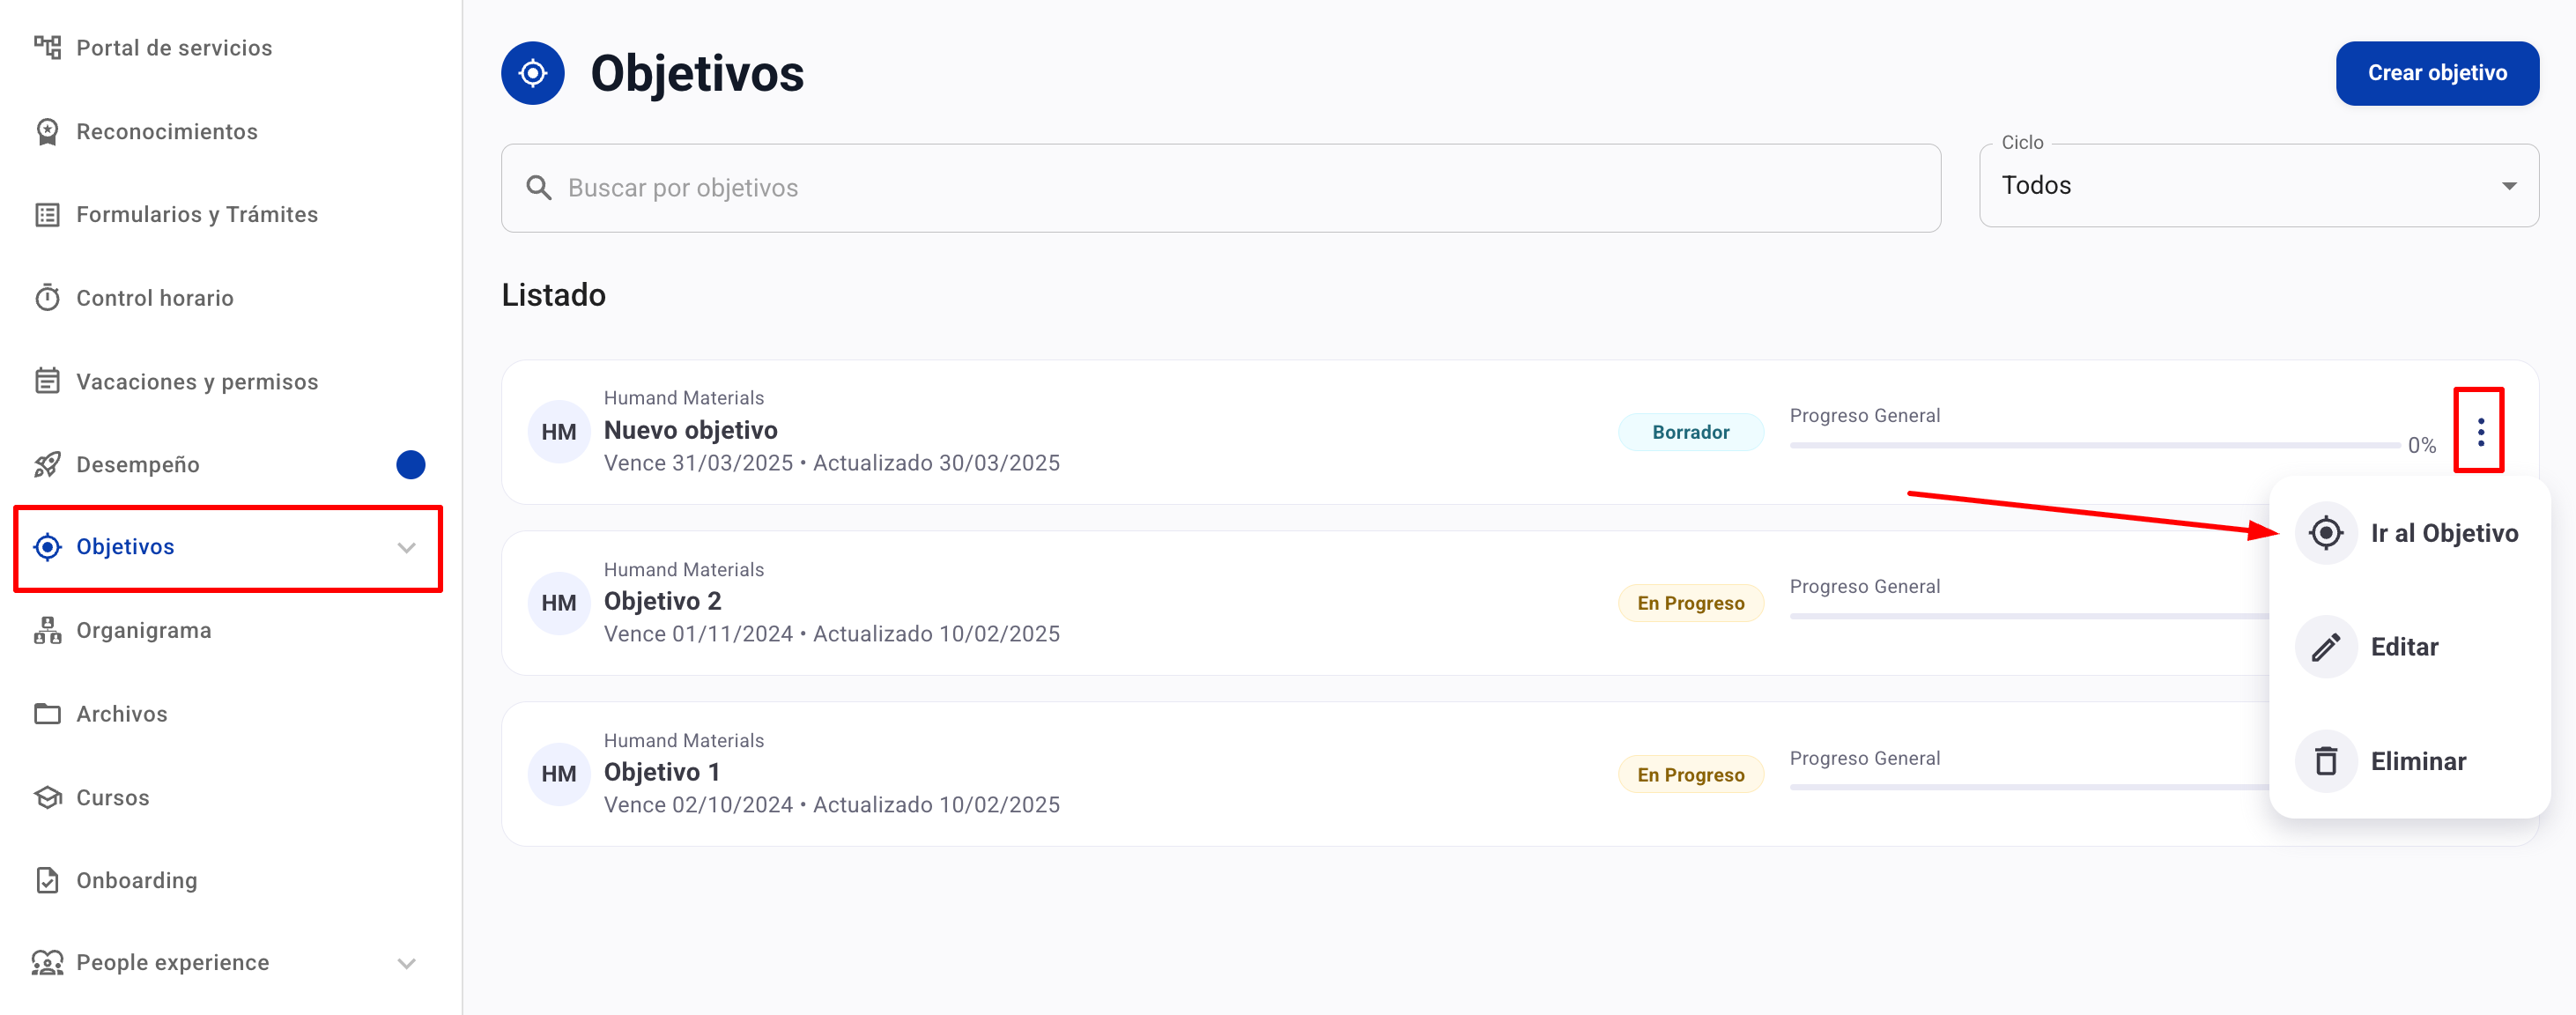This screenshot has height=1015, width=2576.
Task: Click the Buscar por objetivos search field
Action: coord(1221,188)
